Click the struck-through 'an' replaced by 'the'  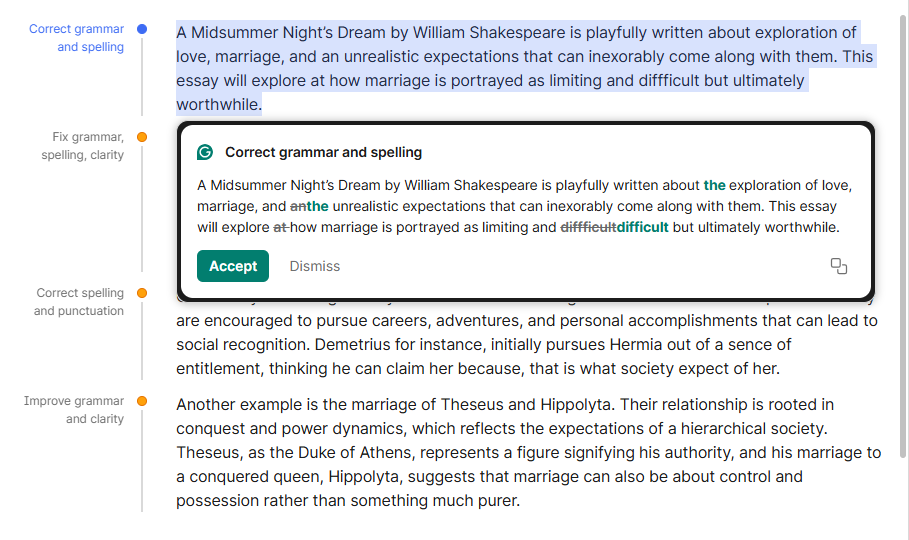(298, 206)
